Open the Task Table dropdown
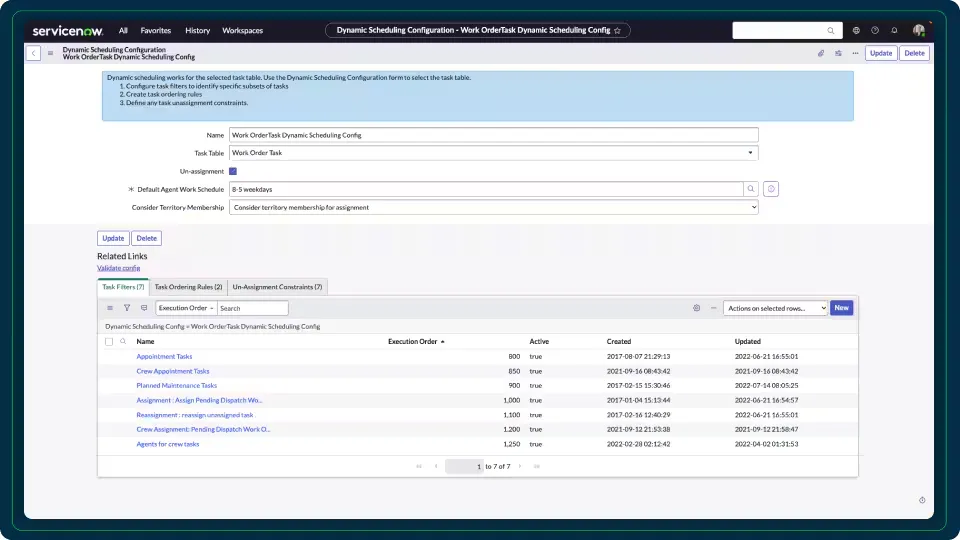Screen dimensions: 960x540 pos(493,153)
